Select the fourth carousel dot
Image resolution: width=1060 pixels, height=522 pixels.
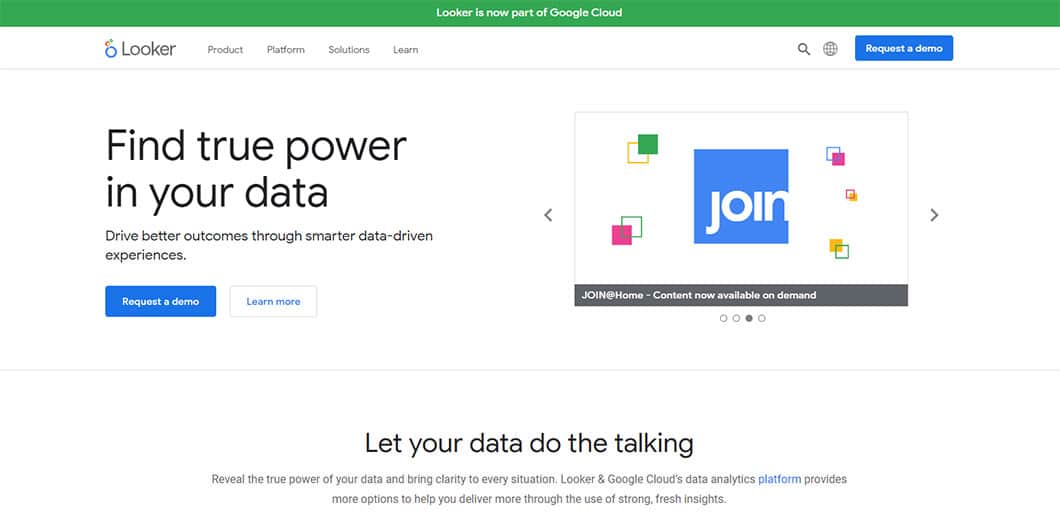762,318
